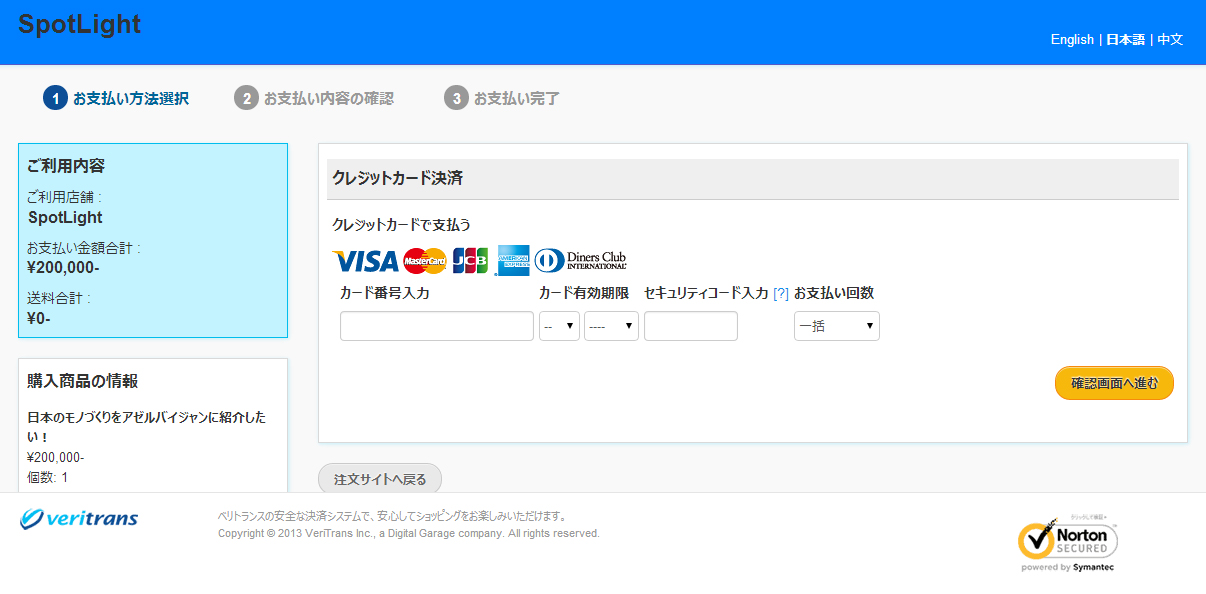Switch language to 中文

pos(1170,40)
